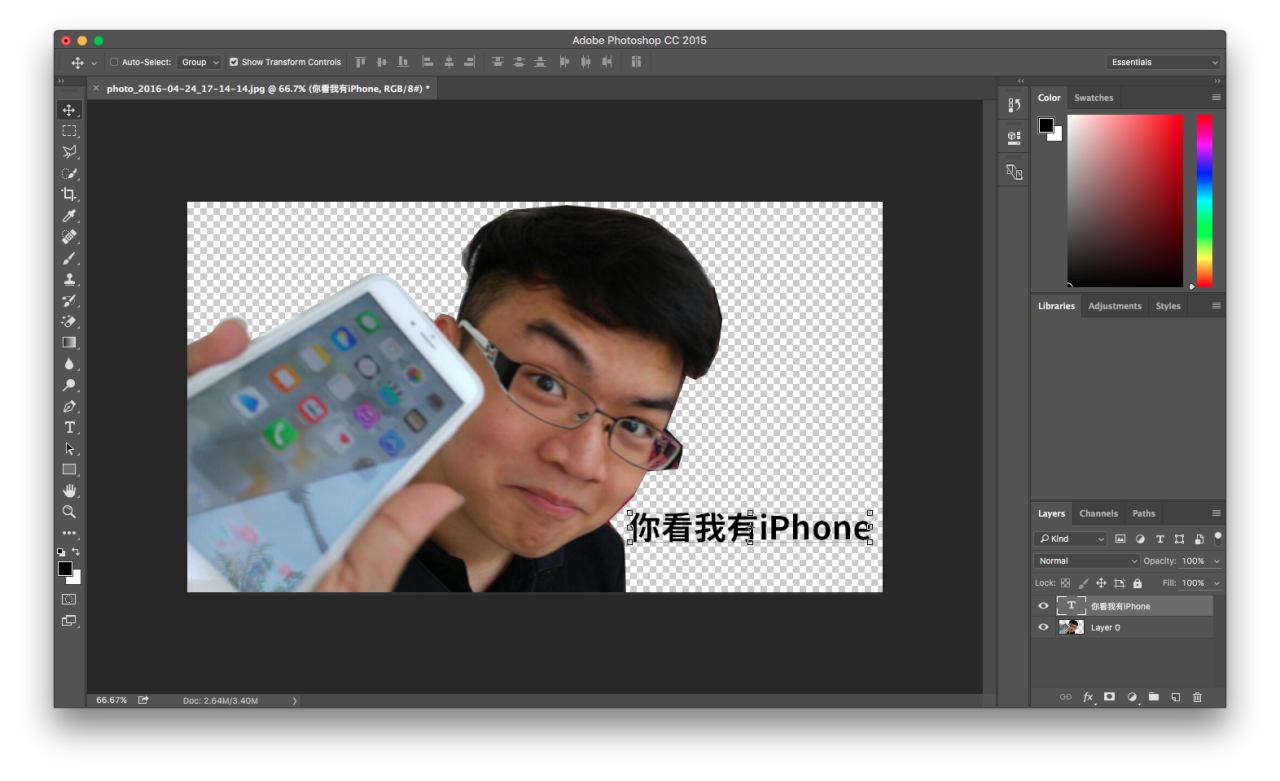Create a new layer
Viewport: 1280px width, 781px height.
point(1176,697)
